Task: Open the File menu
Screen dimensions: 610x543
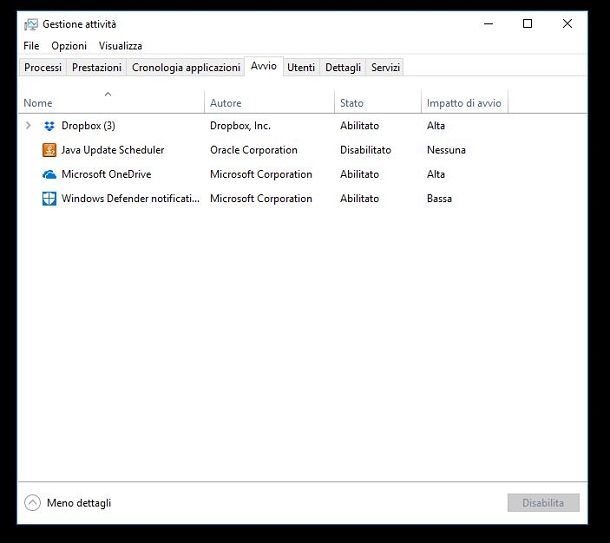Action: point(31,46)
